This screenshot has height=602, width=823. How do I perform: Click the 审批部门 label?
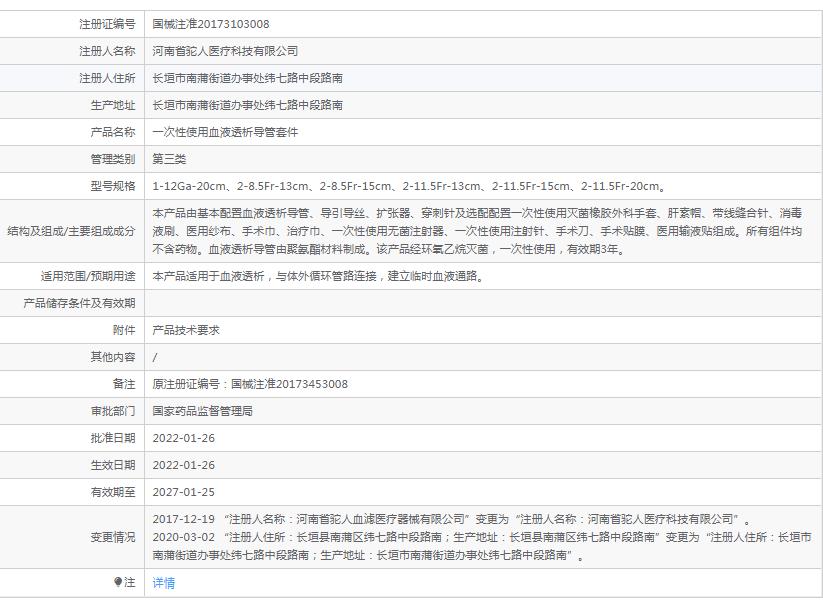[x=113, y=411]
